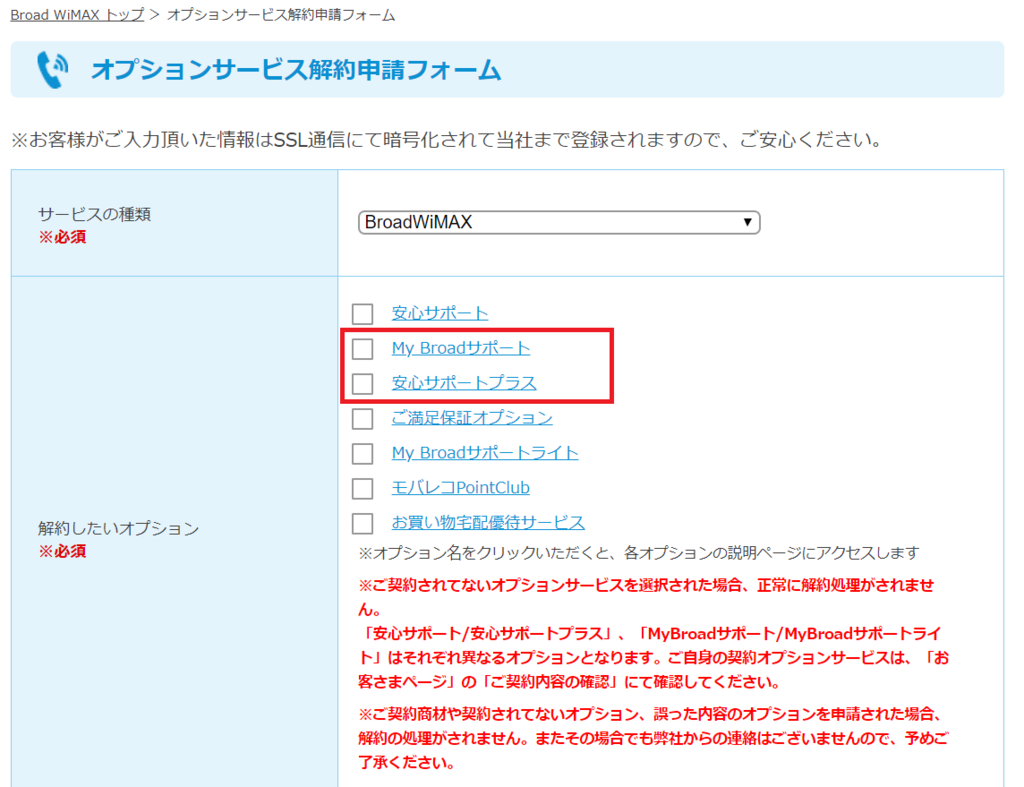1024x787 pixels.
Task: Click the ※必須 mark under サービスの種類
Action: click(62, 237)
